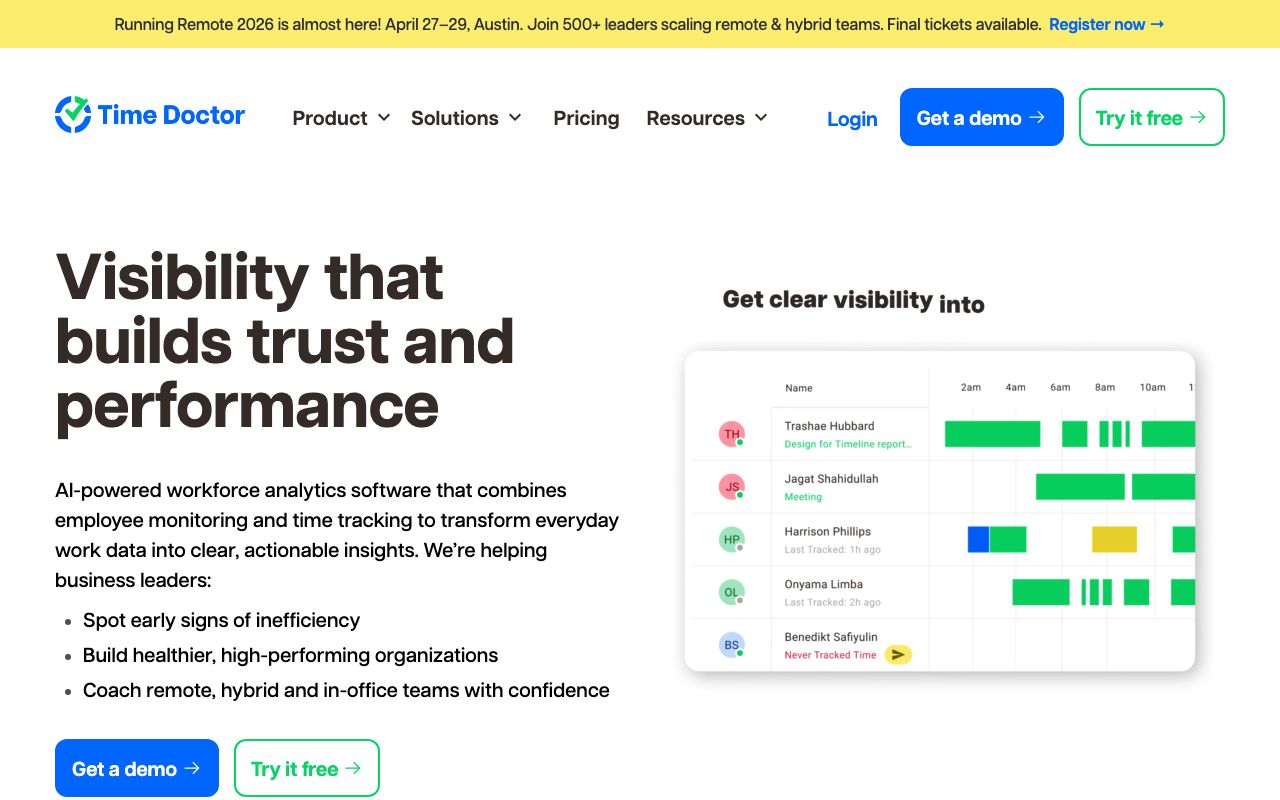Click Trashae Hubbard's first green timeline bar
1280x800 pixels.
[x=992, y=434]
